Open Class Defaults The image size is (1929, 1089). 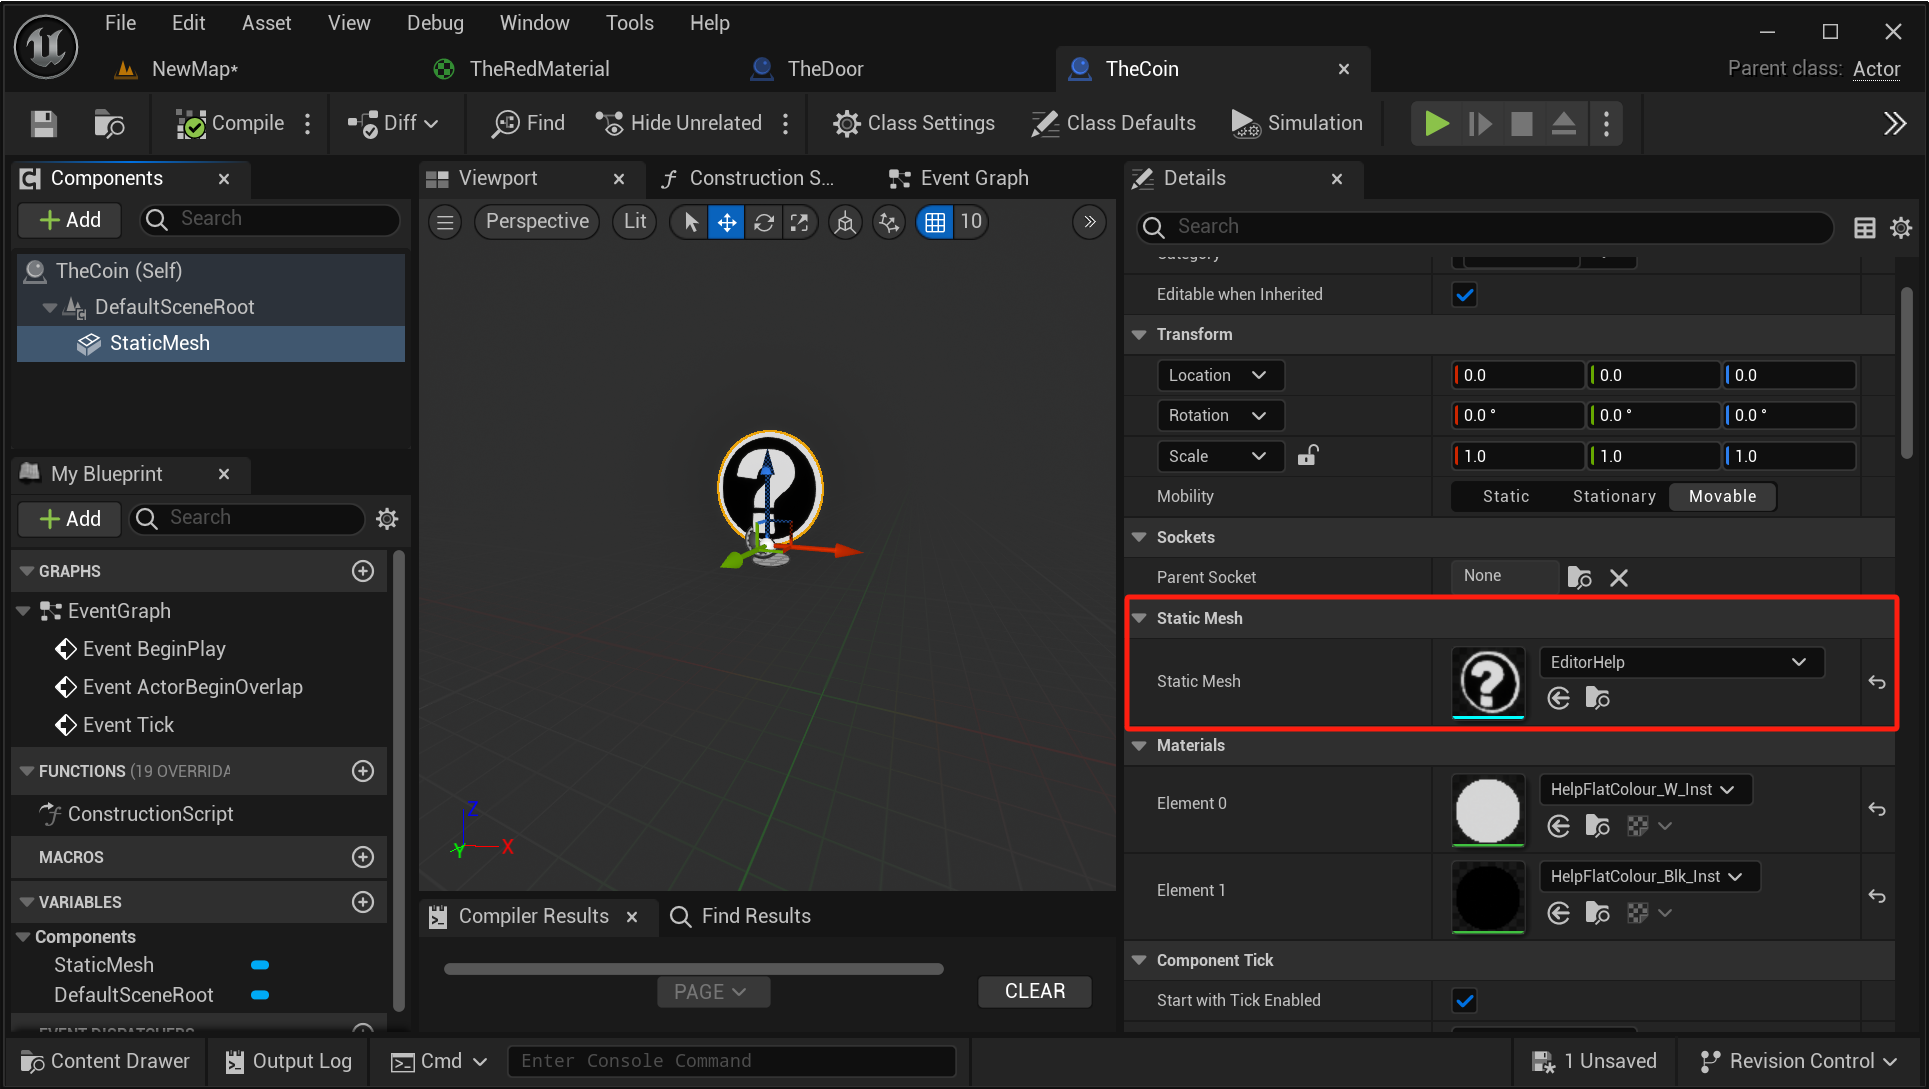(1113, 124)
